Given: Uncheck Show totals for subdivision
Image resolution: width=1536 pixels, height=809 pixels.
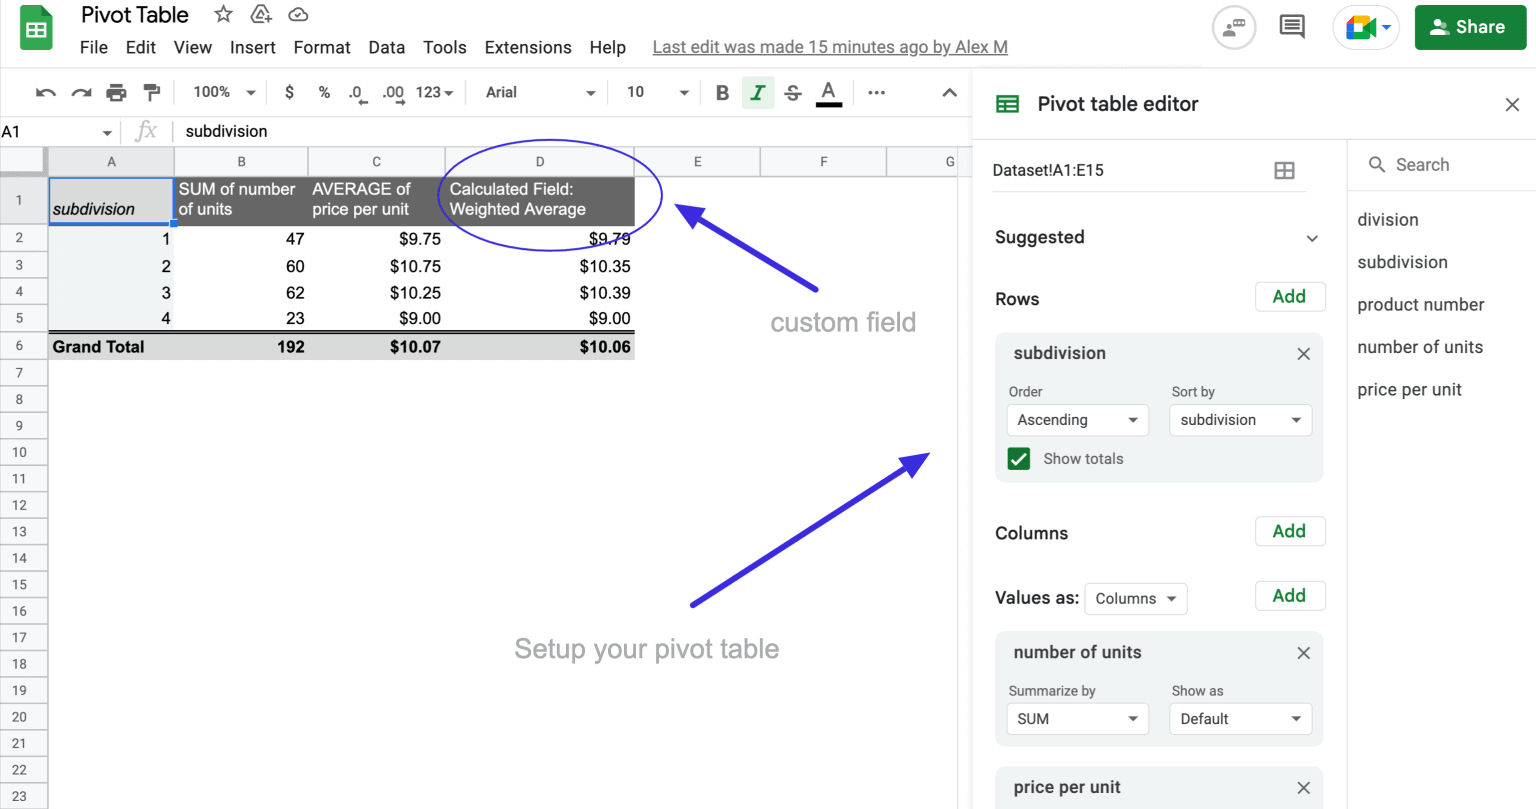Looking at the screenshot, I should click(x=1018, y=458).
